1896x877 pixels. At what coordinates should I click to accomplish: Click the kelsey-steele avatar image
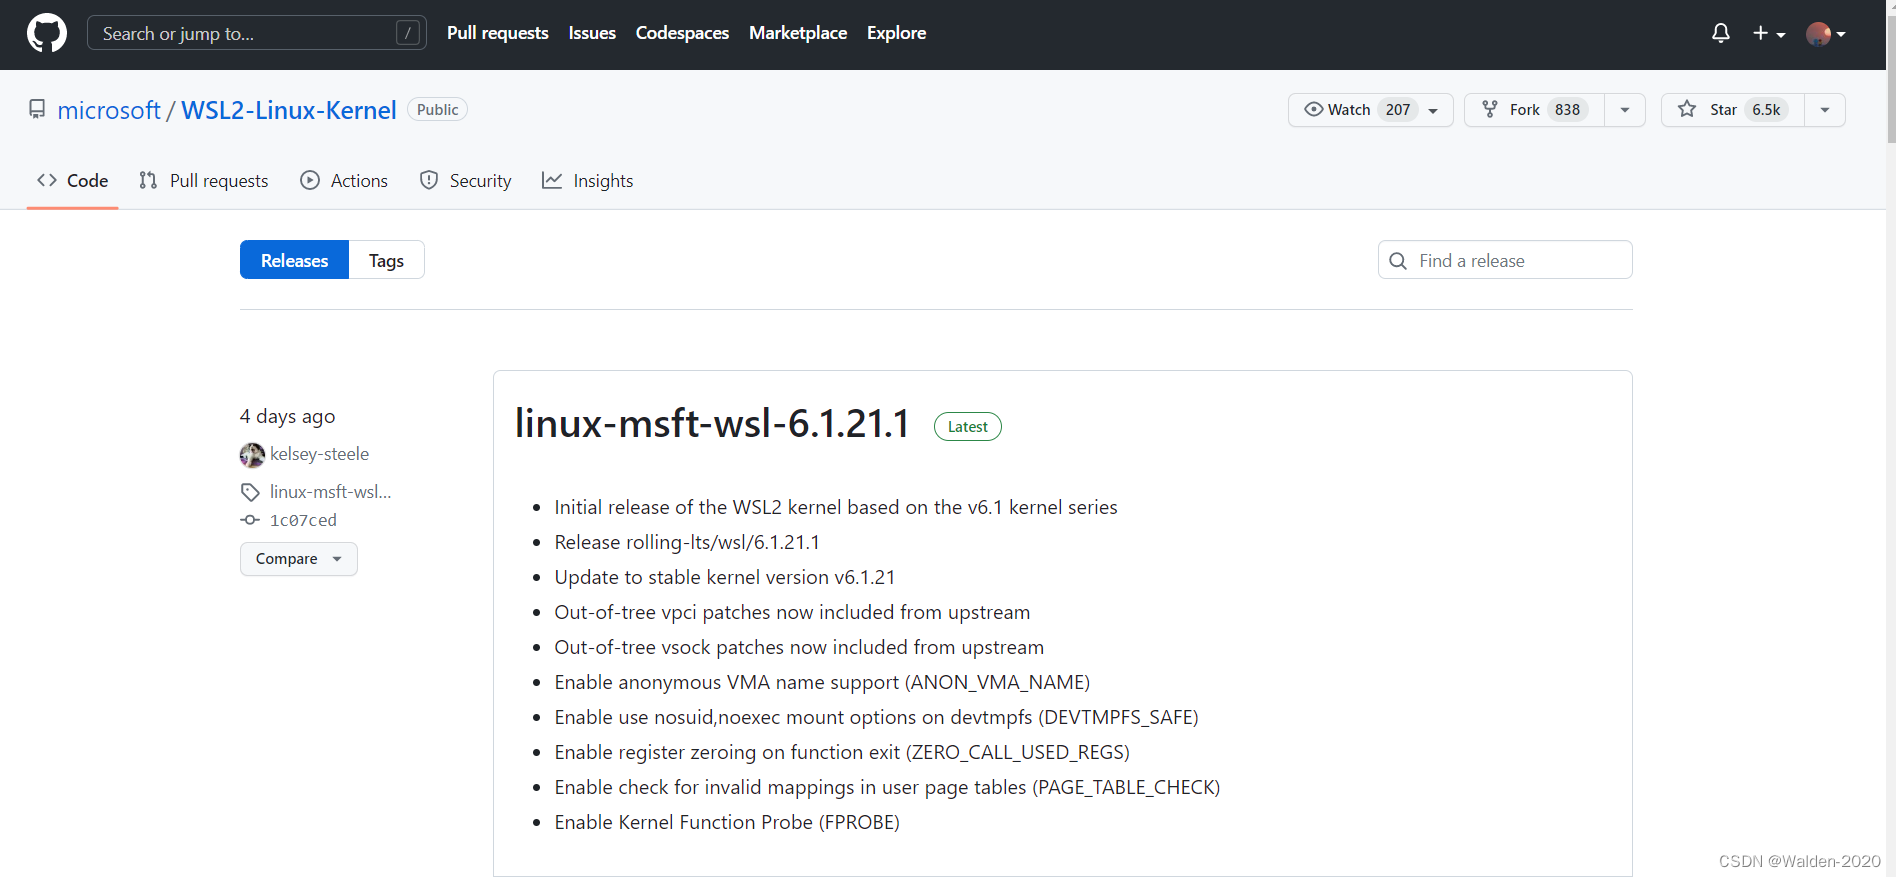point(252,455)
